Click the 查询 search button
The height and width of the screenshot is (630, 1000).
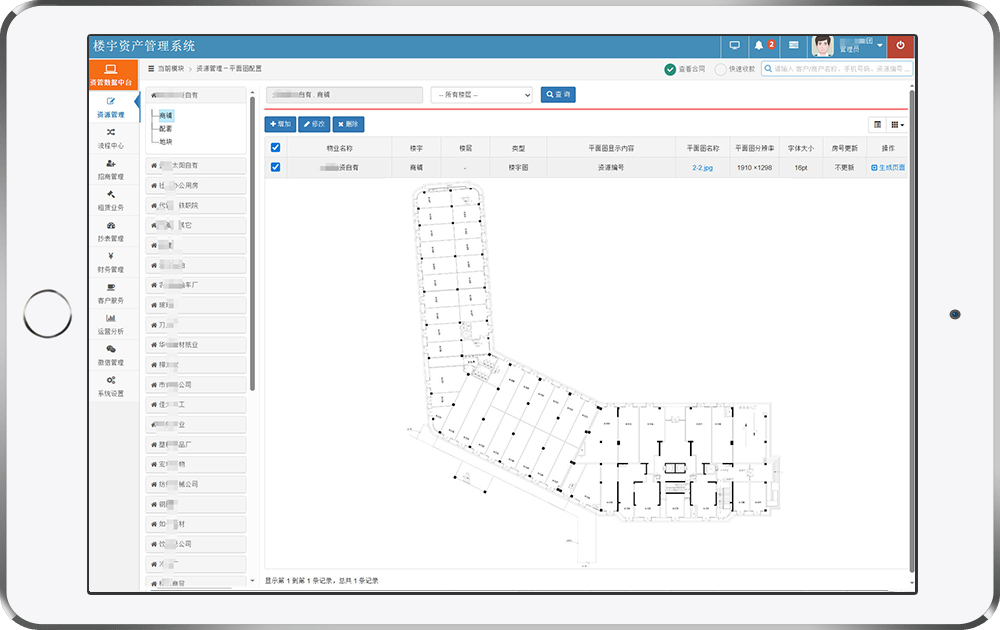tap(558, 94)
